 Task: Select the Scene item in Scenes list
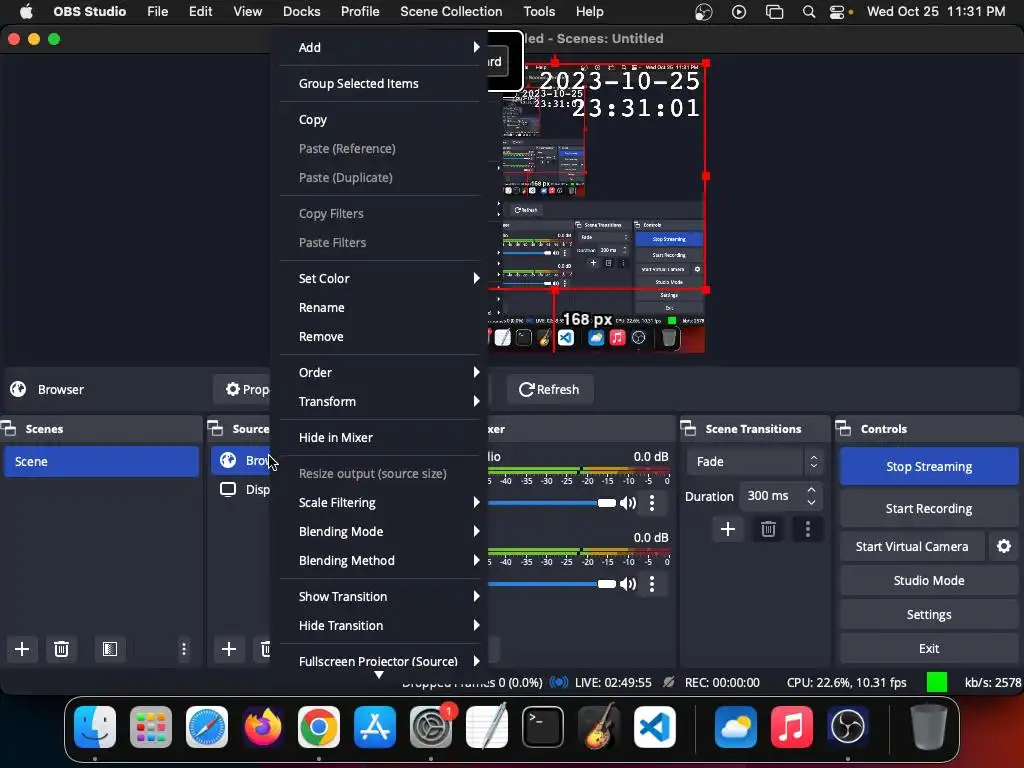coord(101,461)
